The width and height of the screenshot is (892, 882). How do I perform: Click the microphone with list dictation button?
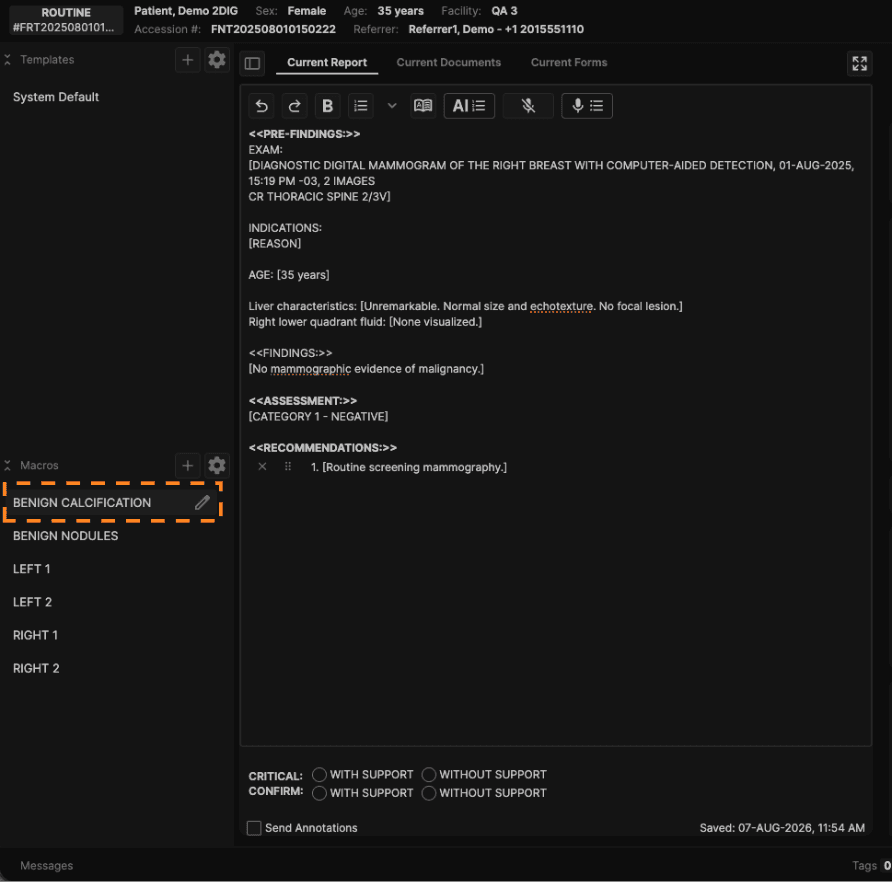click(587, 106)
